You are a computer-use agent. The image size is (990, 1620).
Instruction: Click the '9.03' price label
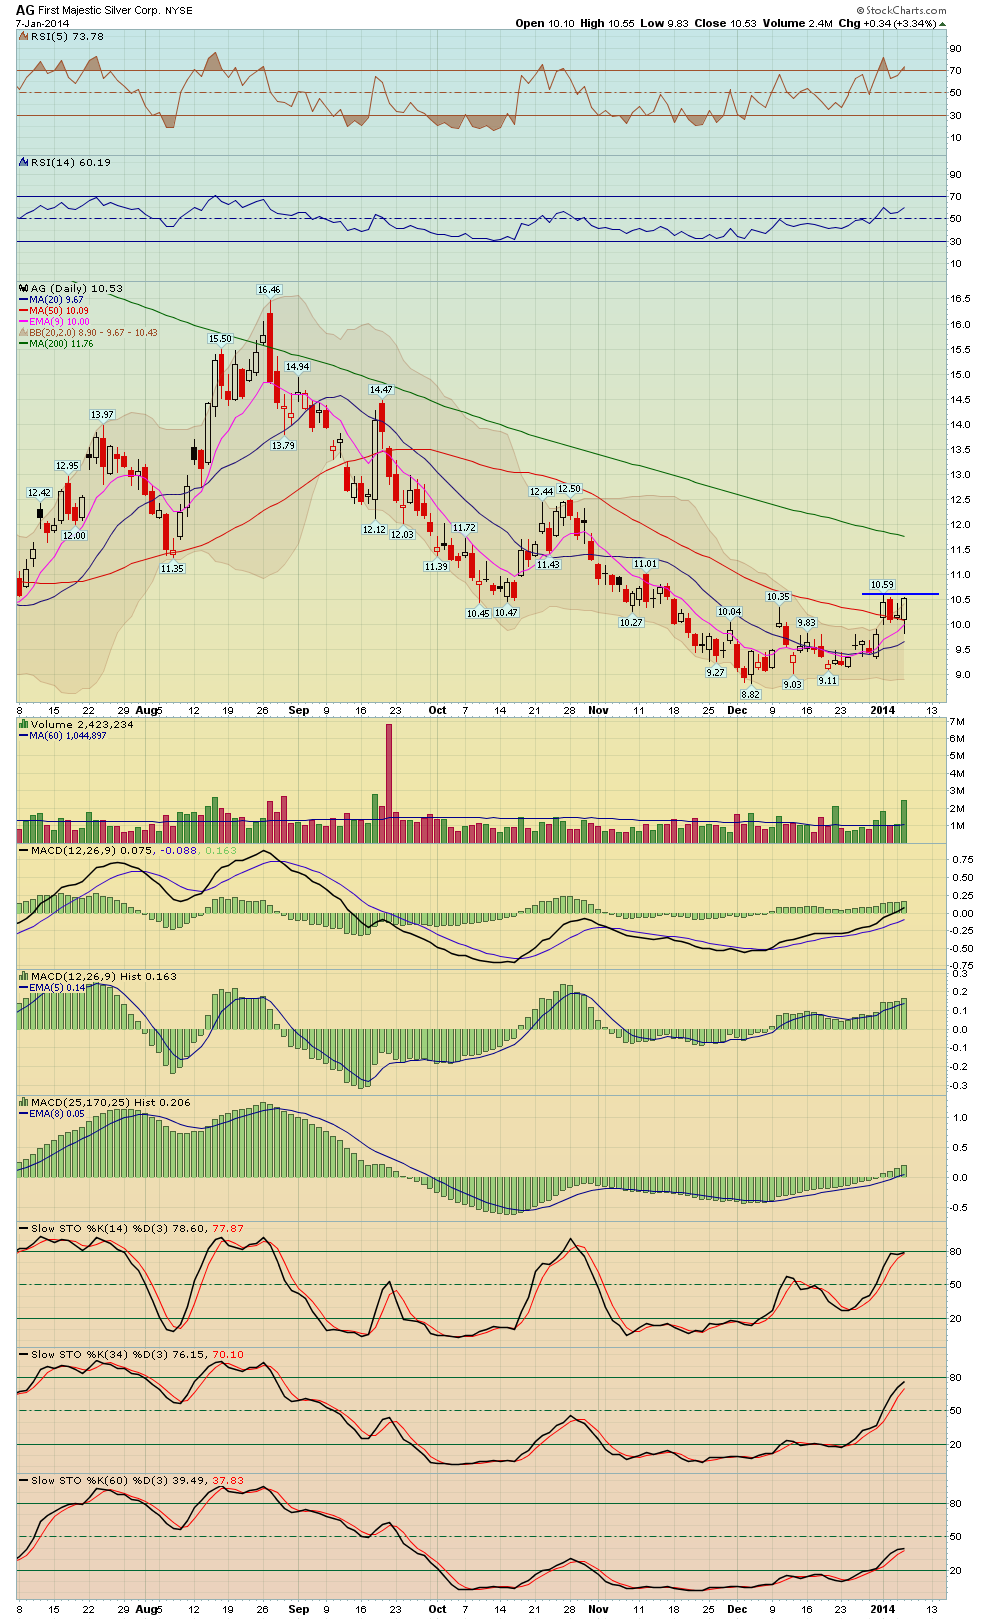(x=792, y=685)
